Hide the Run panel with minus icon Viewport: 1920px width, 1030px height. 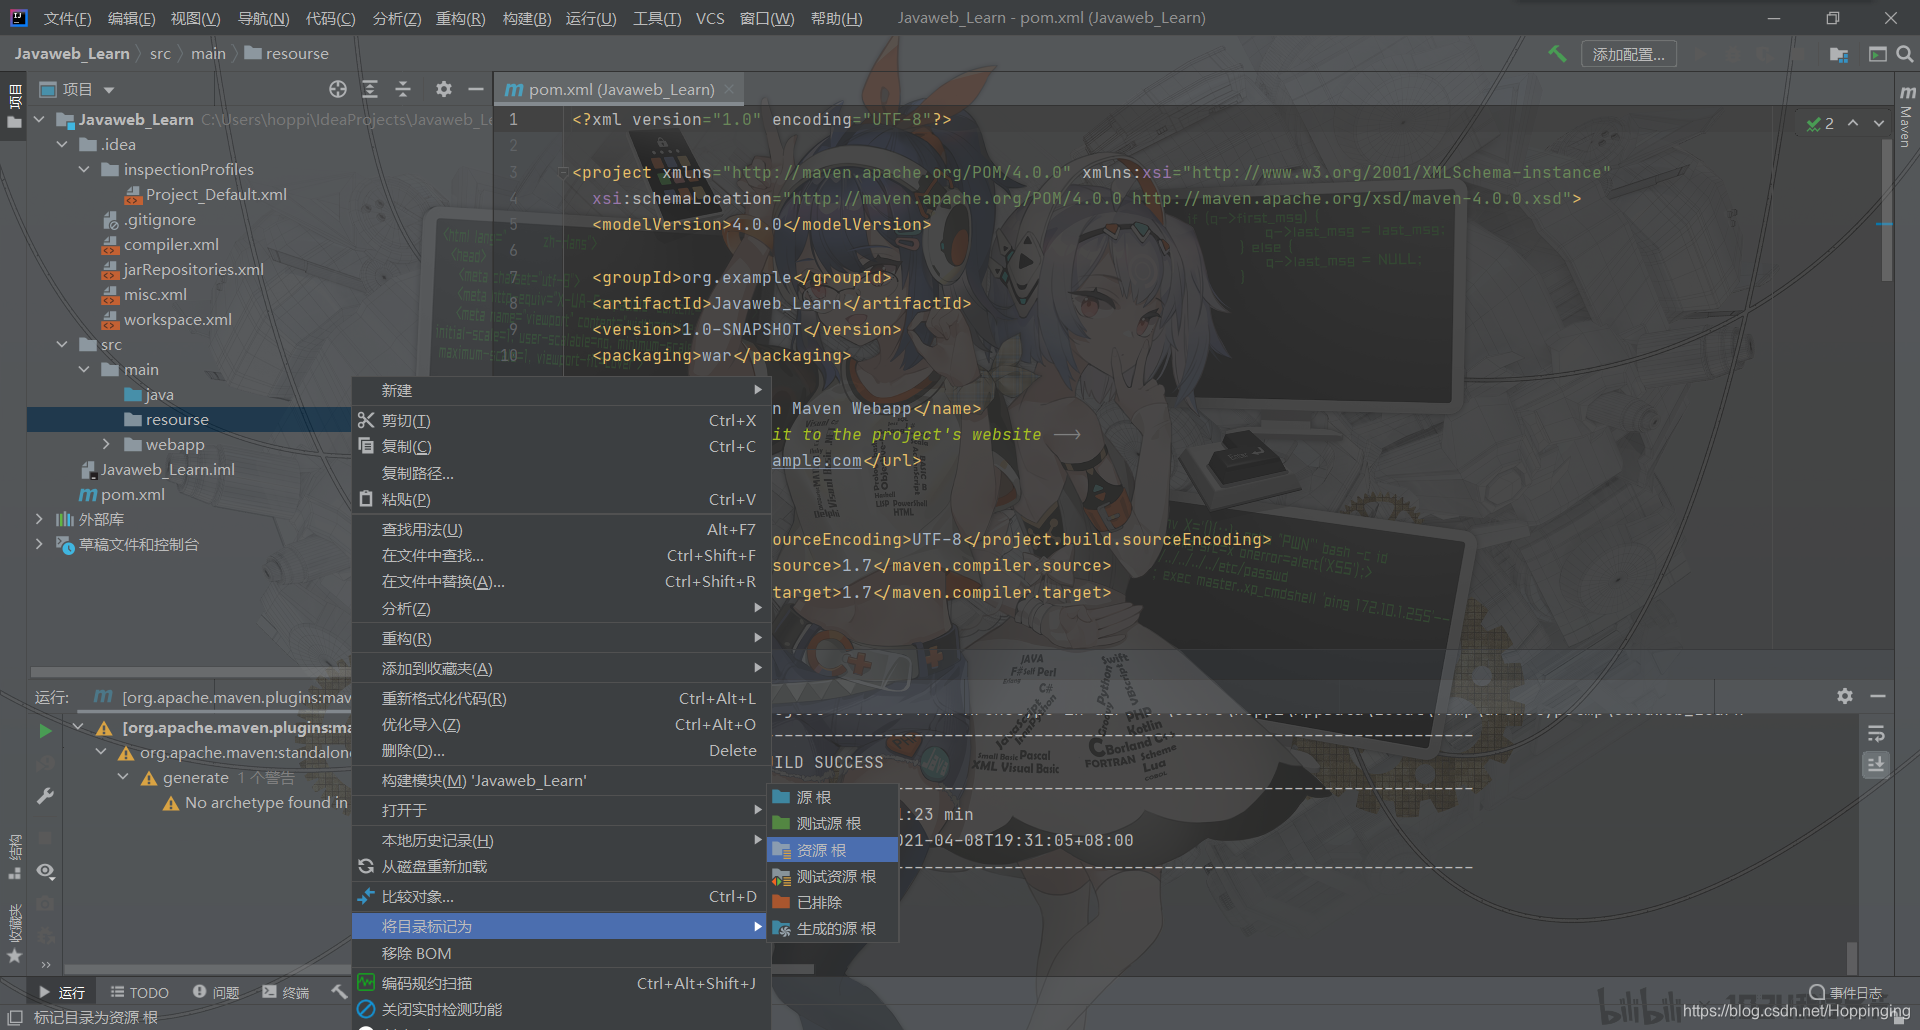(x=1878, y=696)
